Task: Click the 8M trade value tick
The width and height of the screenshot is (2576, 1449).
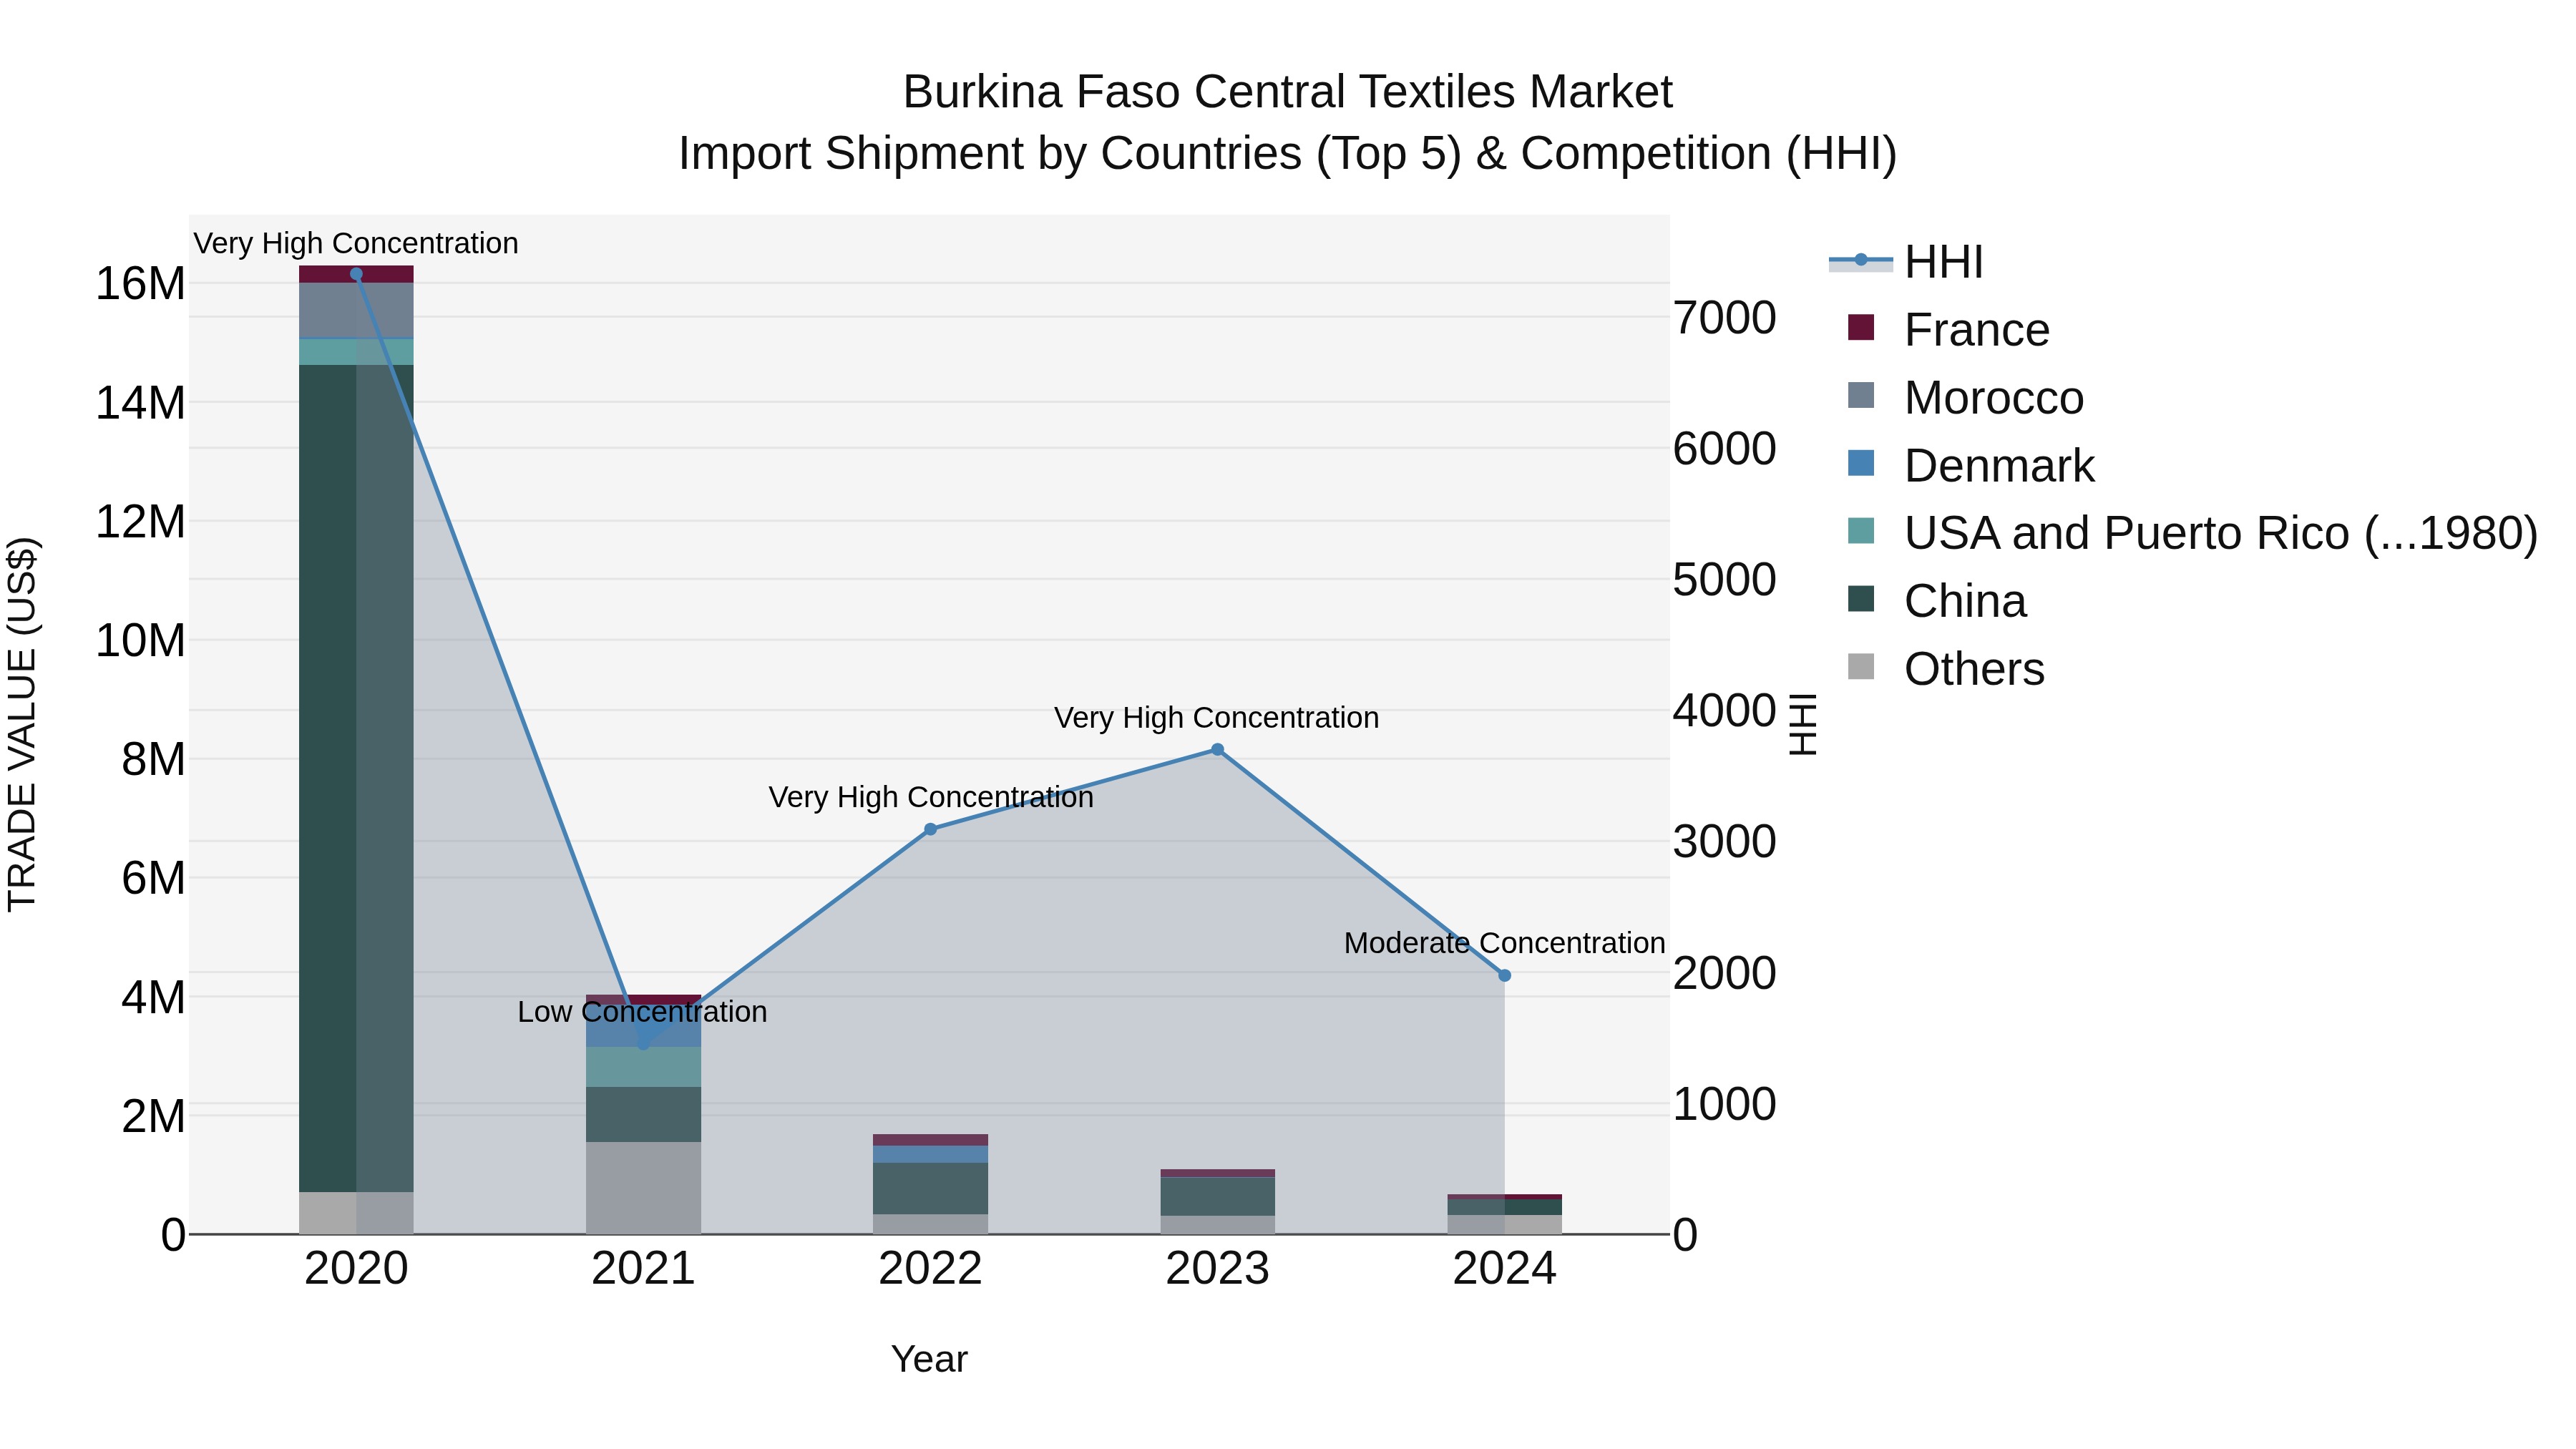Action: click(153, 759)
